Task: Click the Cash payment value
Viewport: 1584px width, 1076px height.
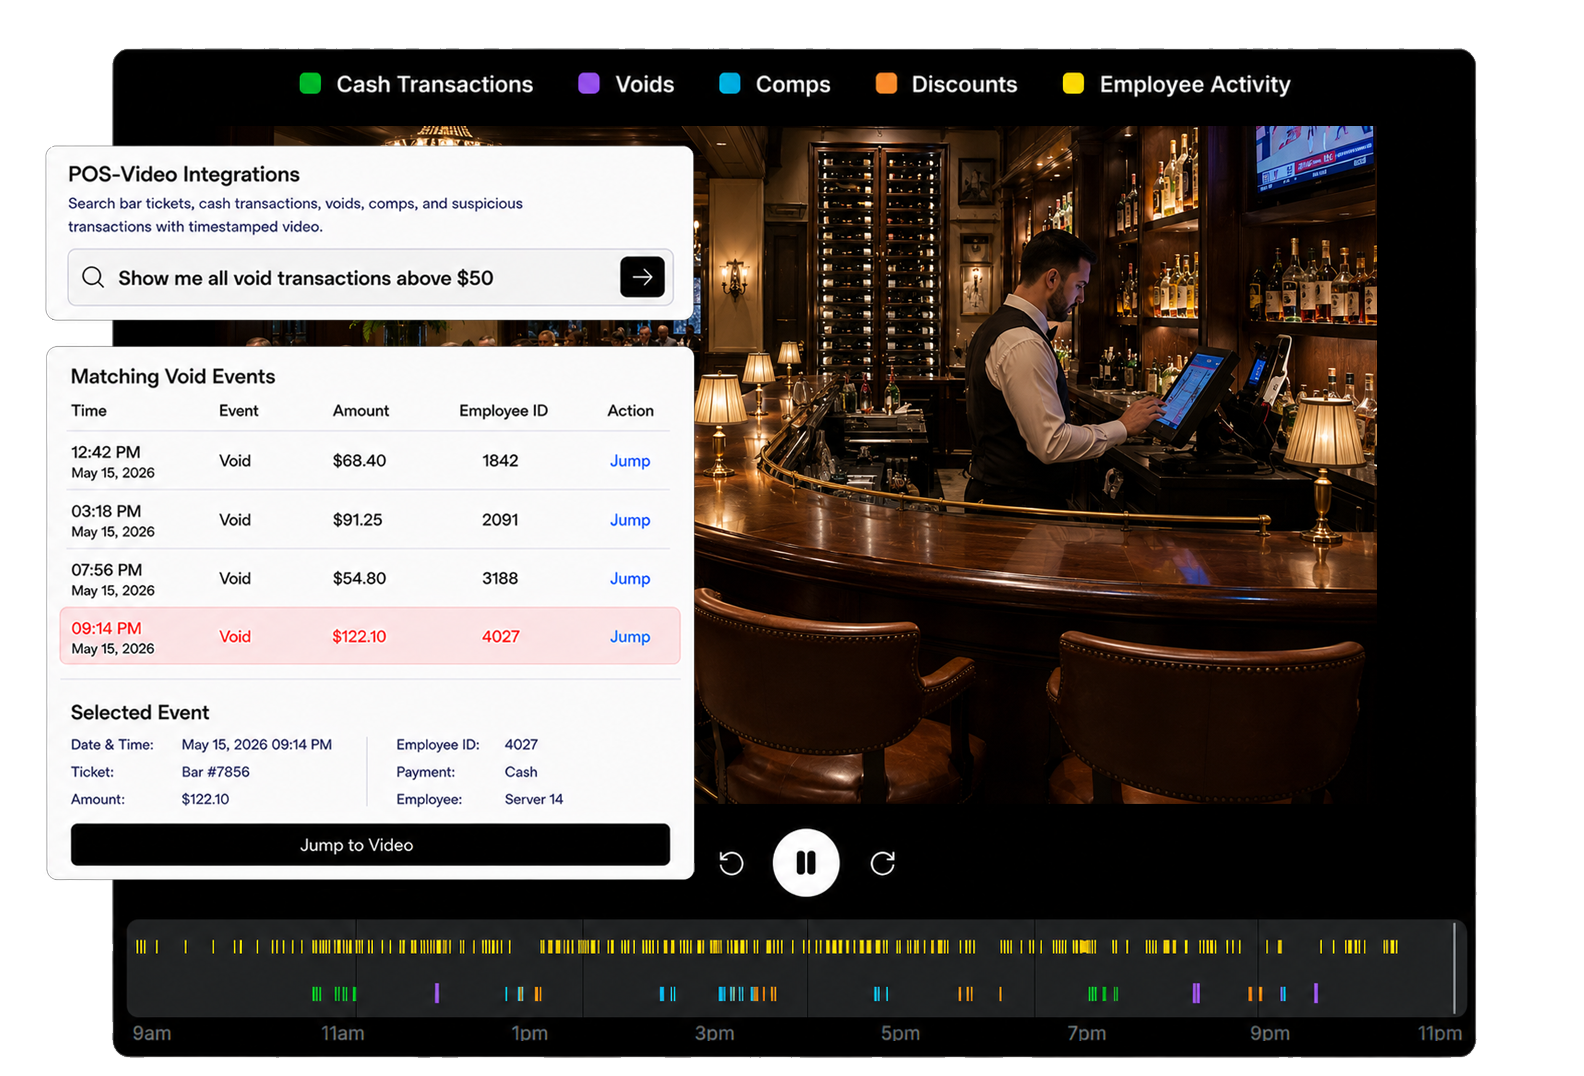Action: (521, 772)
